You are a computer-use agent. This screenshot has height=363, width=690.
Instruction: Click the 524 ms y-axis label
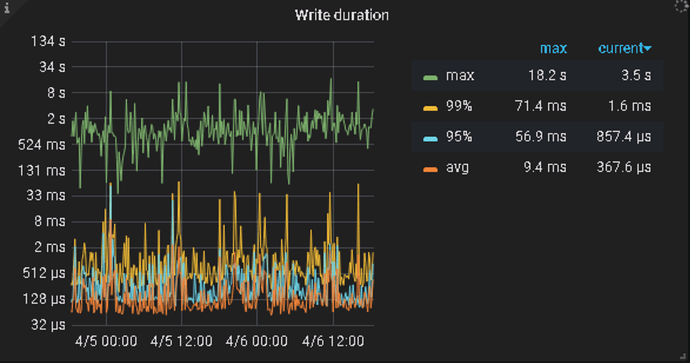pos(42,145)
